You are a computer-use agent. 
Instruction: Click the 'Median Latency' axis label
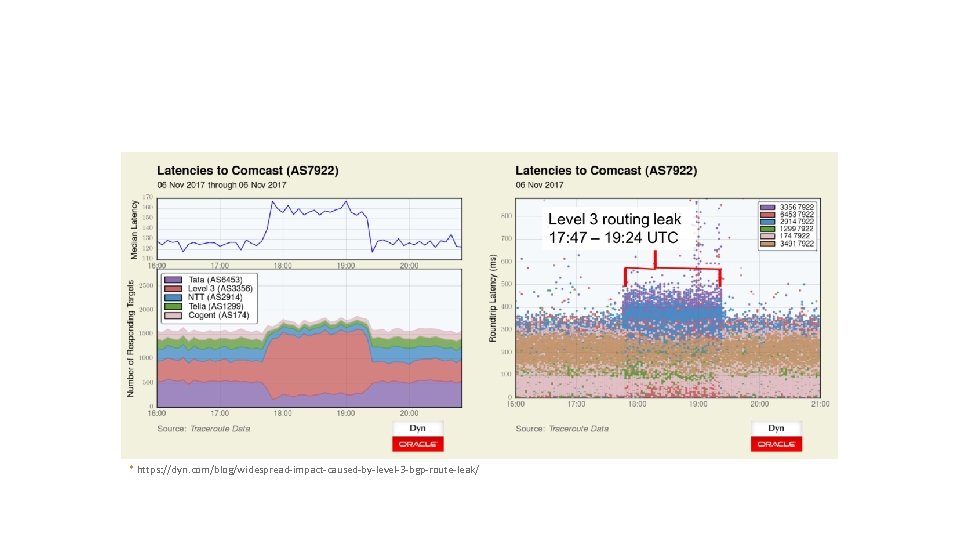pyautogui.click(x=134, y=230)
